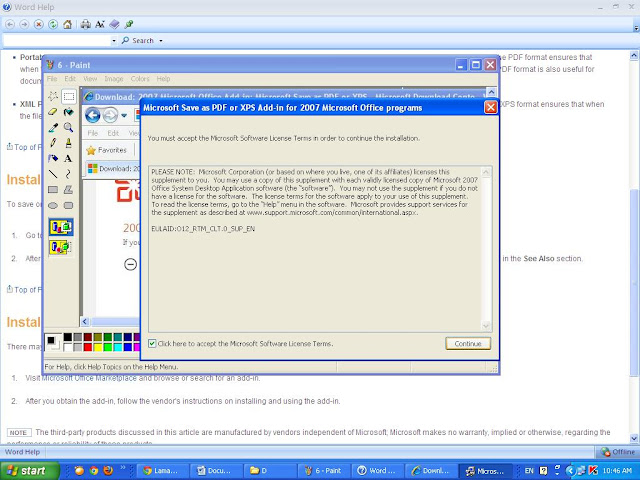Click the Continue button in installer dialog
This screenshot has height=480, width=640.
click(x=468, y=344)
